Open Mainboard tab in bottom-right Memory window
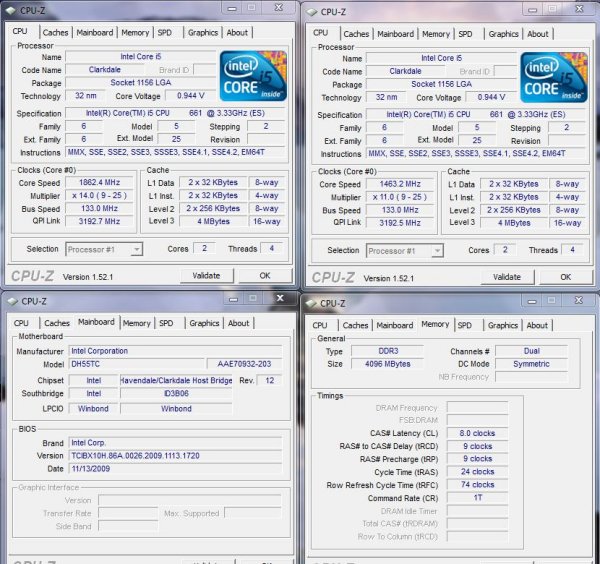 pos(395,325)
